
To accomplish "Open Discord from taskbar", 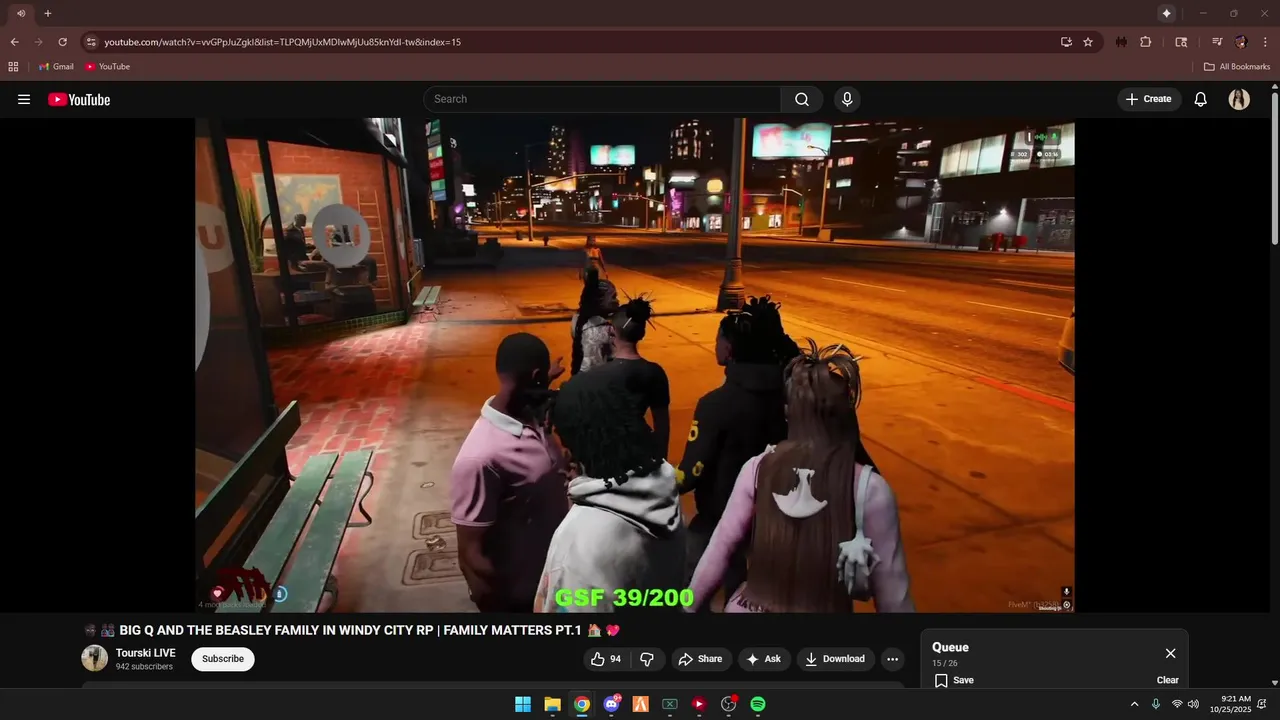I will point(611,704).
